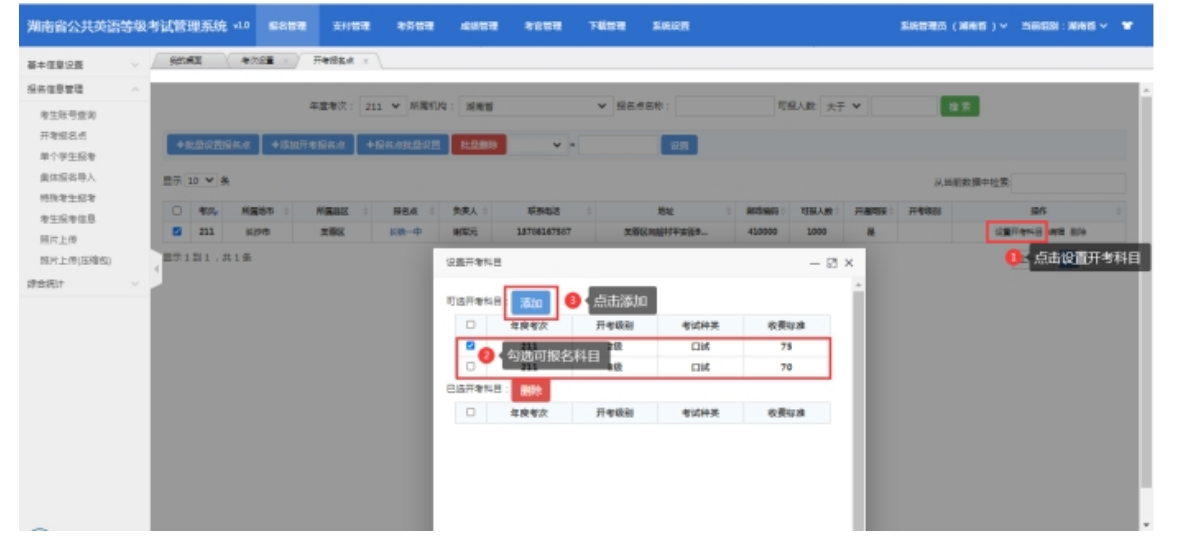Screen dimensions: 1200x556
Task: Uncheck the 长沙市 table row checkbox
Action: pos(177,231)
